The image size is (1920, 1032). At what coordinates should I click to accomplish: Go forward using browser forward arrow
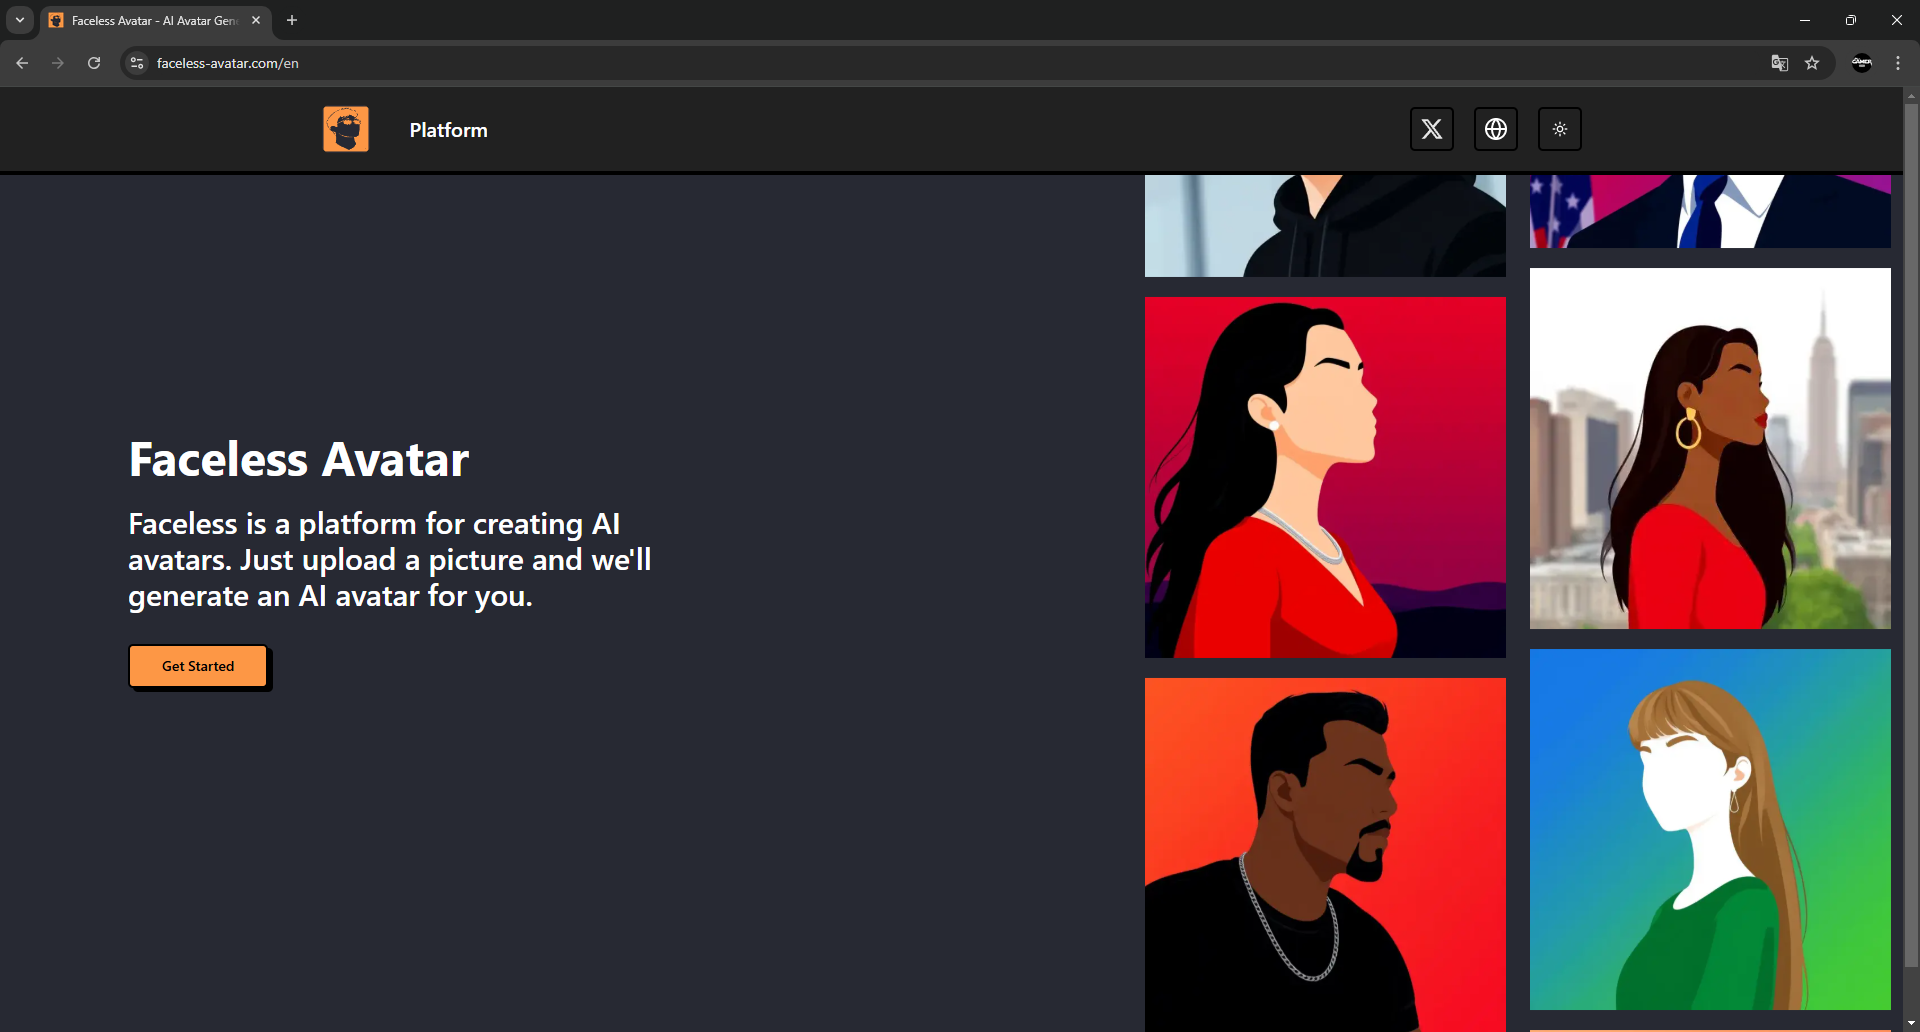pyautogui.click(x=58, y=63)
